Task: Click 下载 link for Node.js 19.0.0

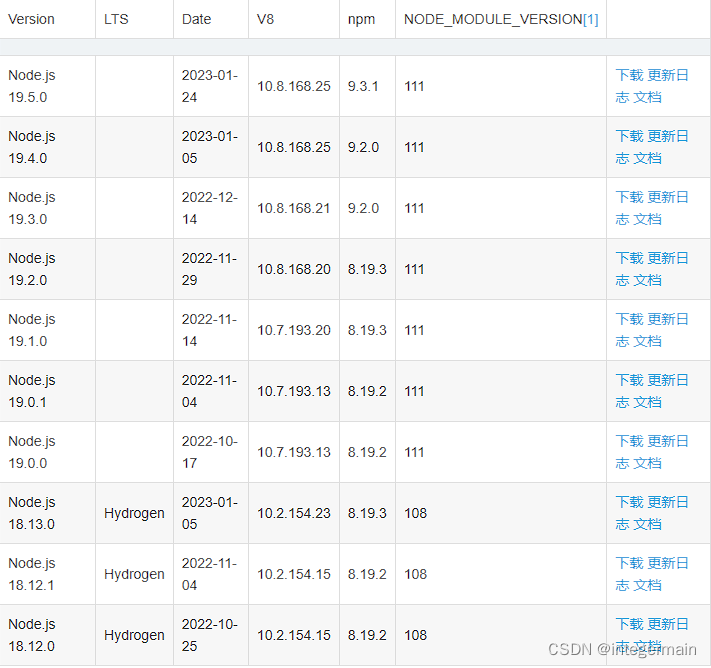Action: (629, 441)
